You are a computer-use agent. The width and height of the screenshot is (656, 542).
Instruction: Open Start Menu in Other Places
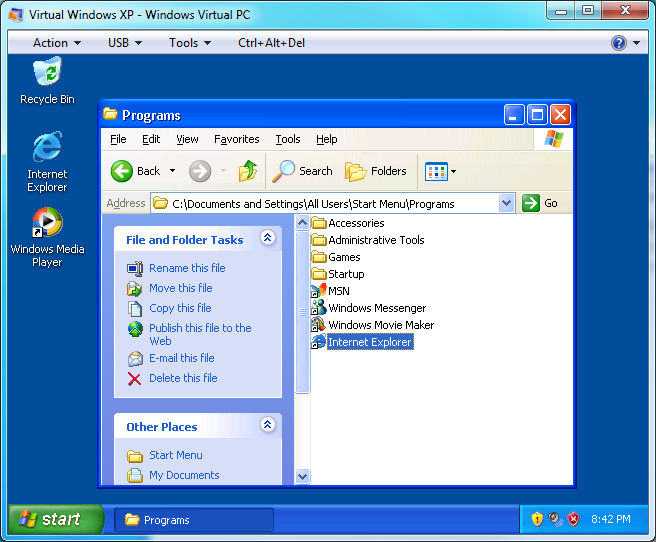coord(176,455)
